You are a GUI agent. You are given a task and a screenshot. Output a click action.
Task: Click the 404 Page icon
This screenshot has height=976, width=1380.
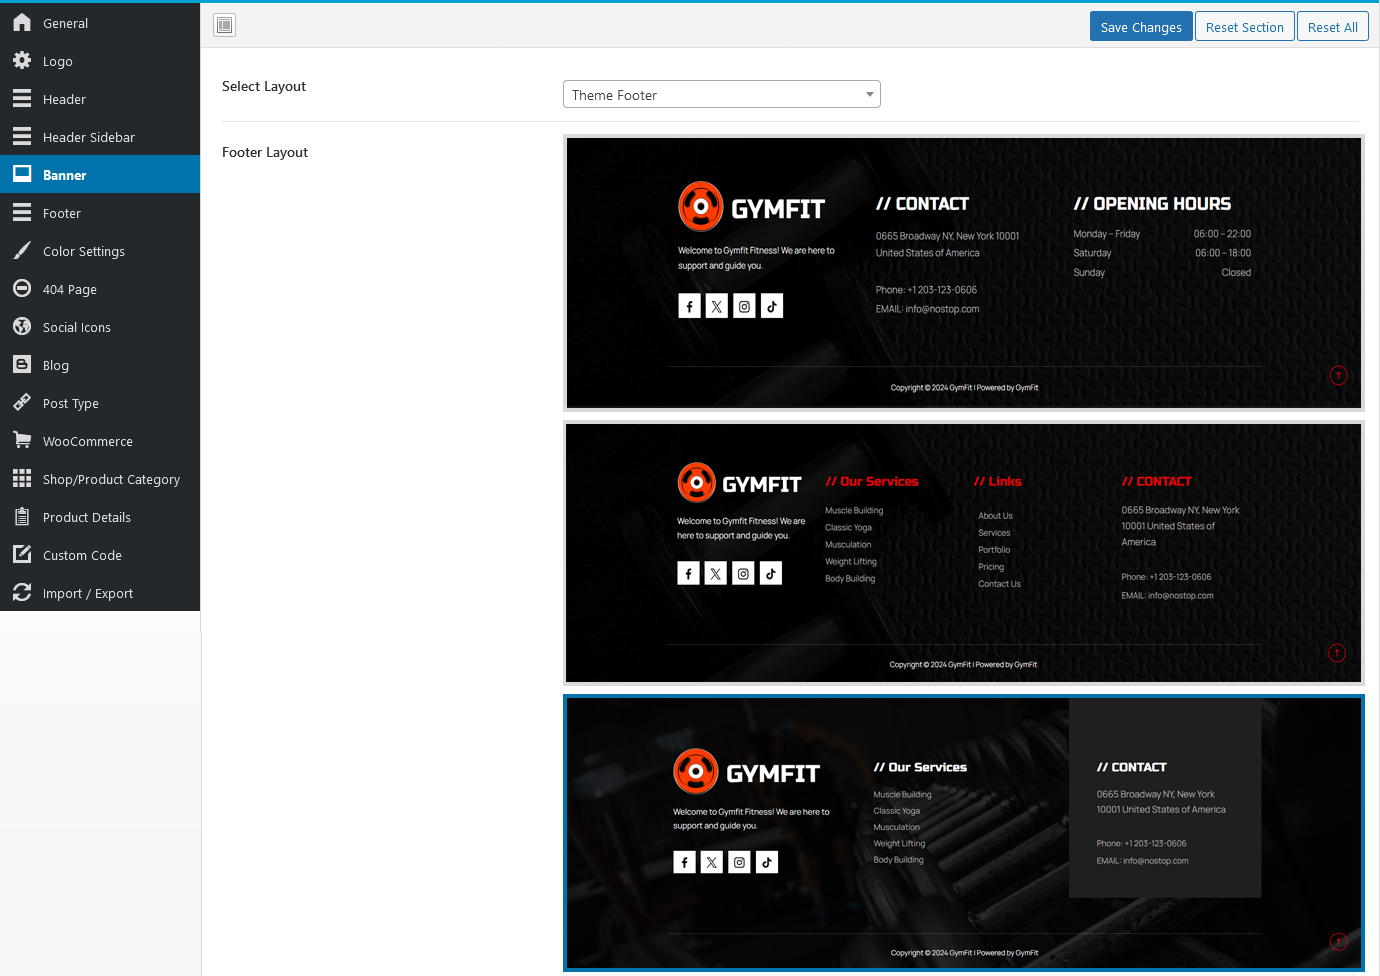(22, 289)
